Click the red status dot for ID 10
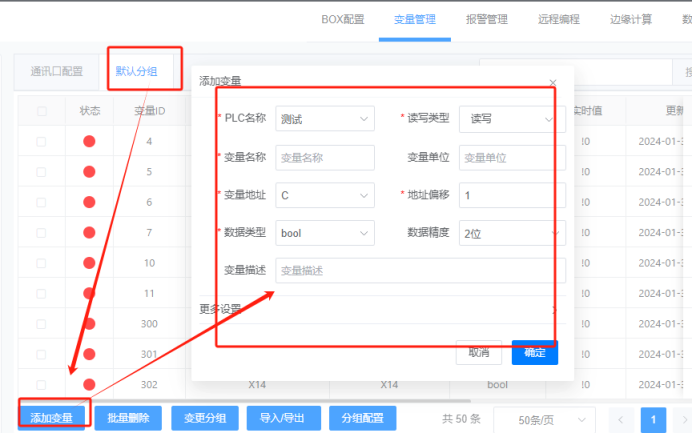 (x=89, y=263)
